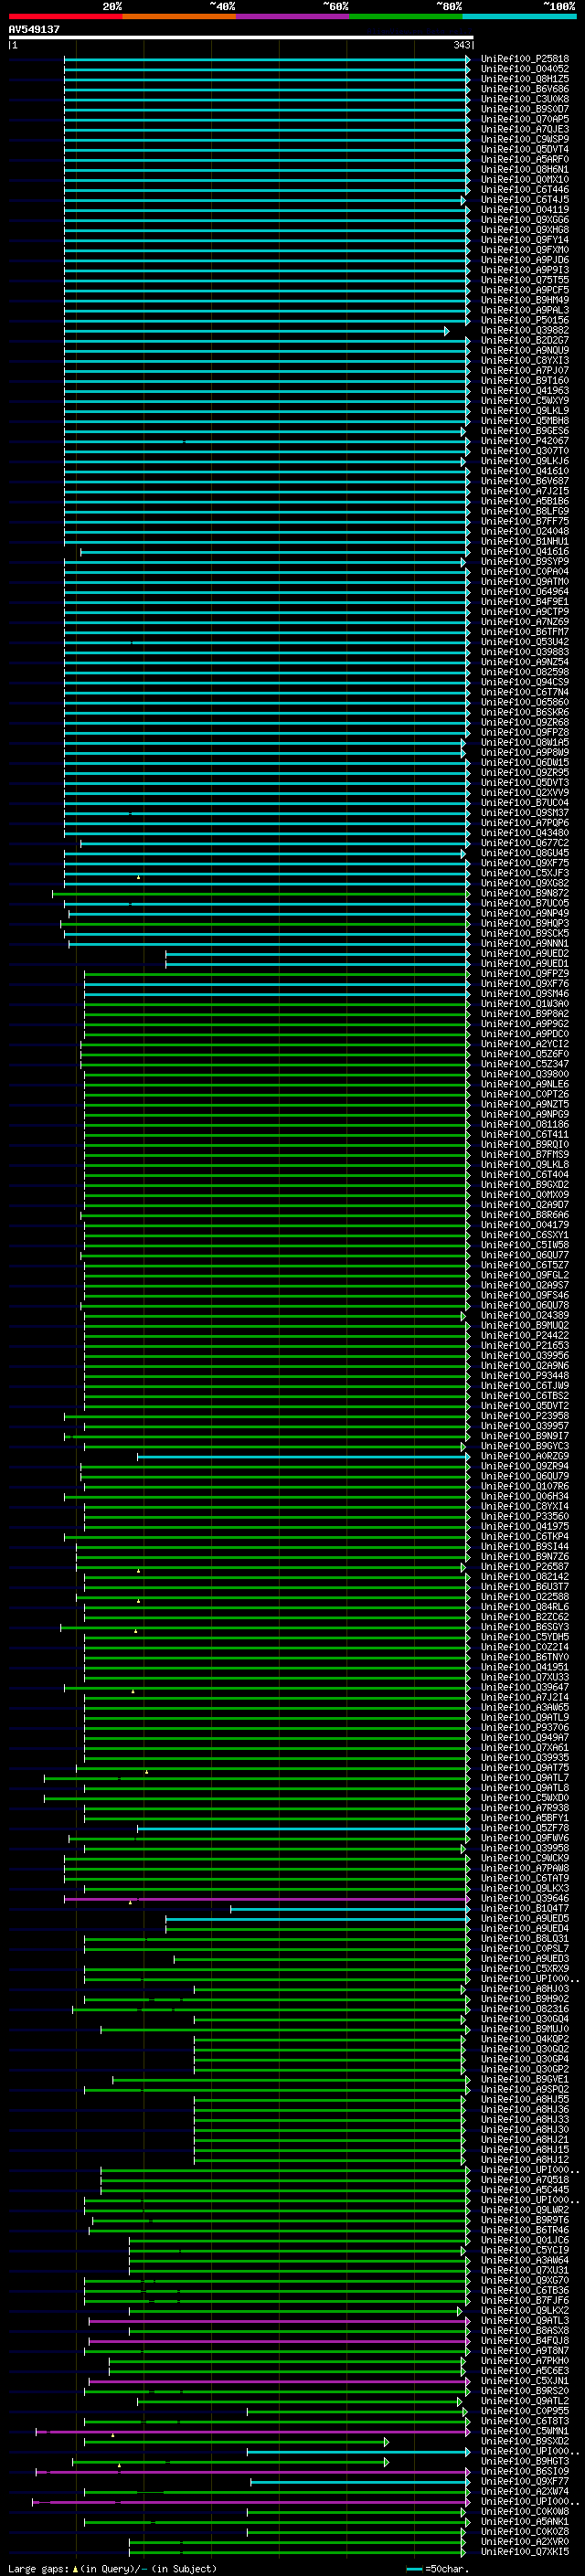Open hit UniRef100_P25818

[525, 59]
